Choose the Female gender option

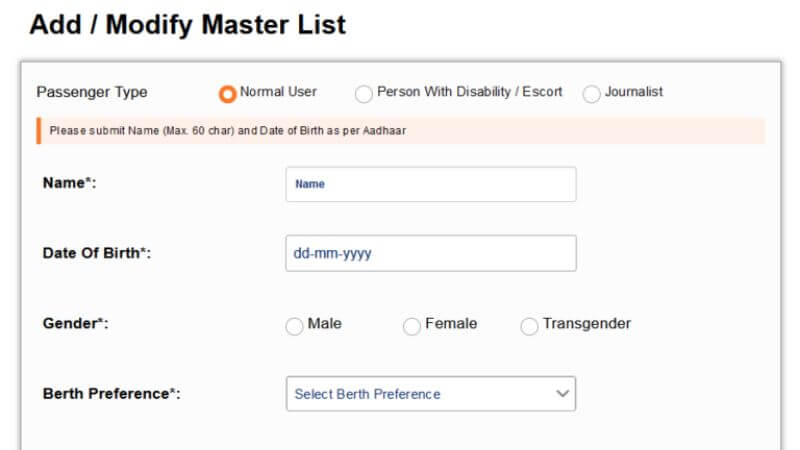tap(411, 326)
